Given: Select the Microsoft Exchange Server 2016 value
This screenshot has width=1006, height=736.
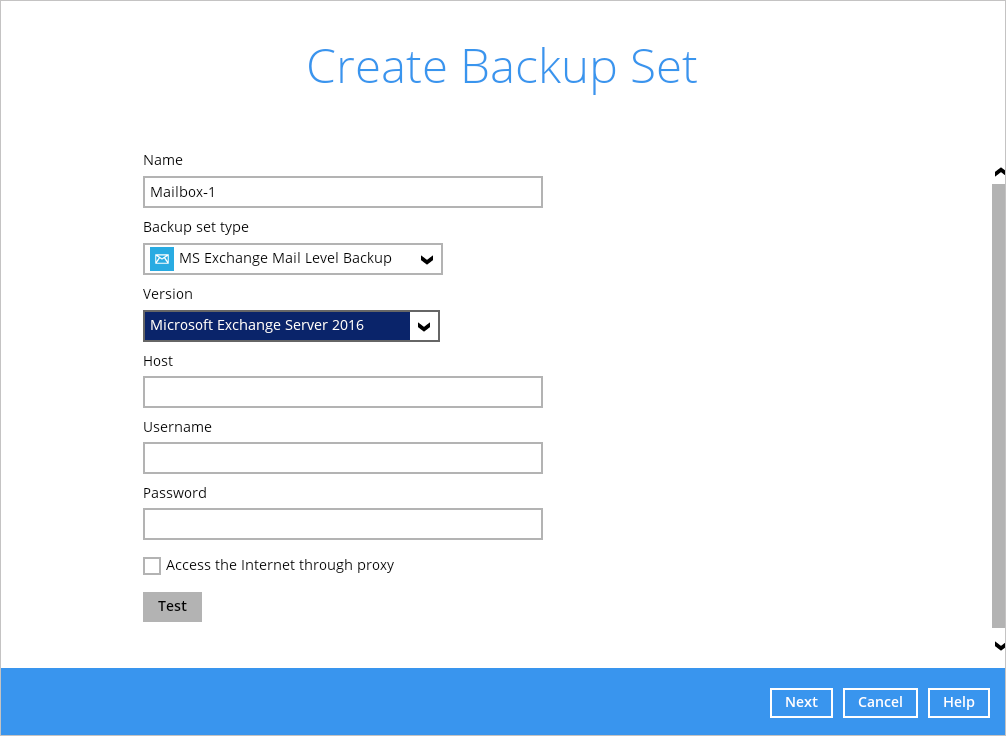Looking at the screenshot, I should (277, 326).
